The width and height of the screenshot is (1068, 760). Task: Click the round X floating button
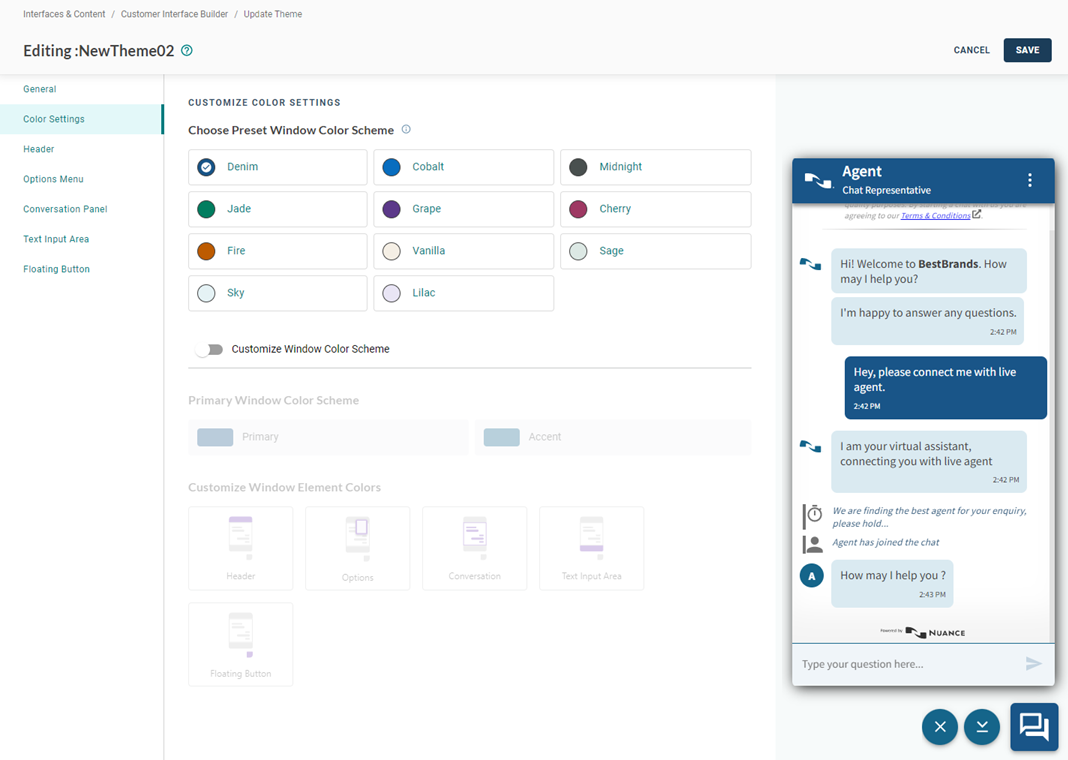(x=940, y=727)
